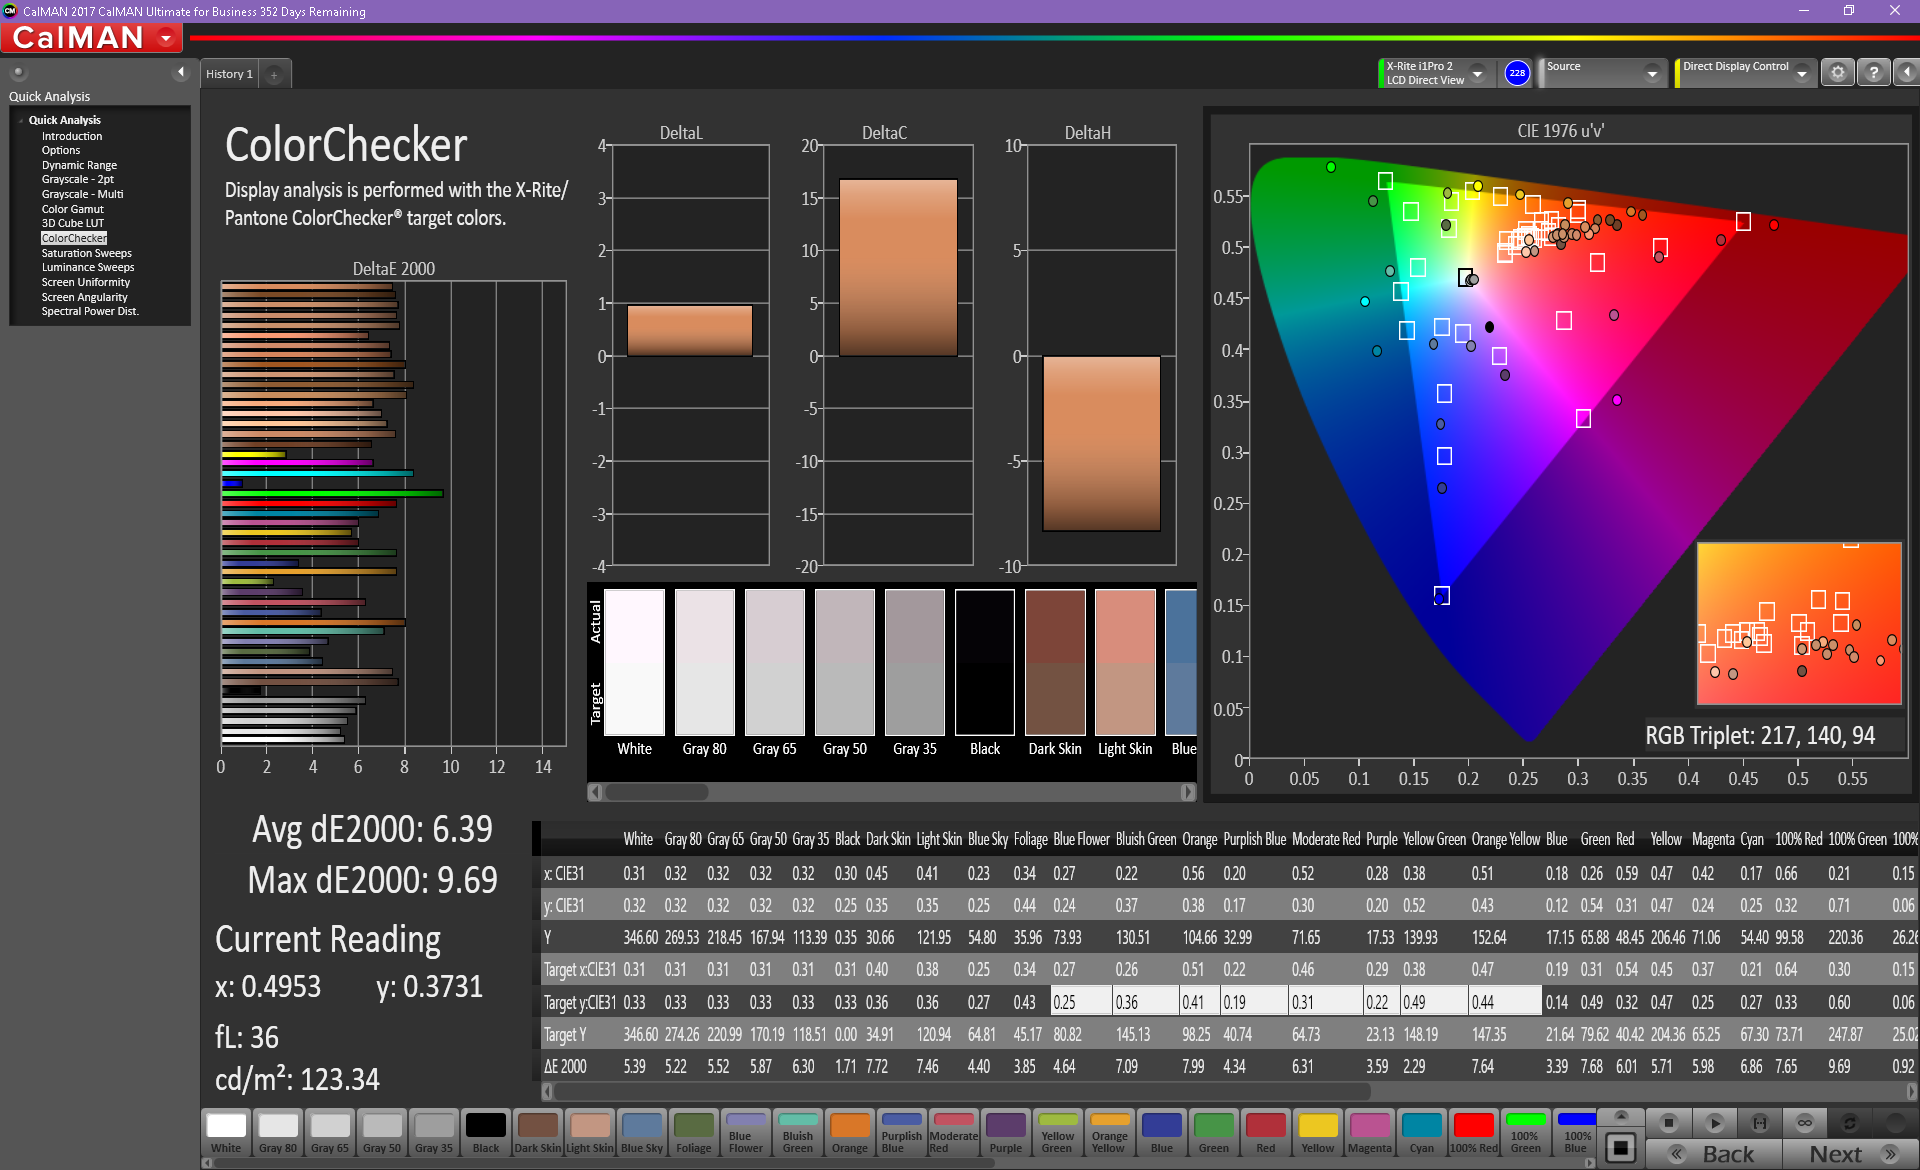Viewport: 1920px width, 1170px height.
Task: Expand the Direct Display Control dropdown
Action: 1801,73
